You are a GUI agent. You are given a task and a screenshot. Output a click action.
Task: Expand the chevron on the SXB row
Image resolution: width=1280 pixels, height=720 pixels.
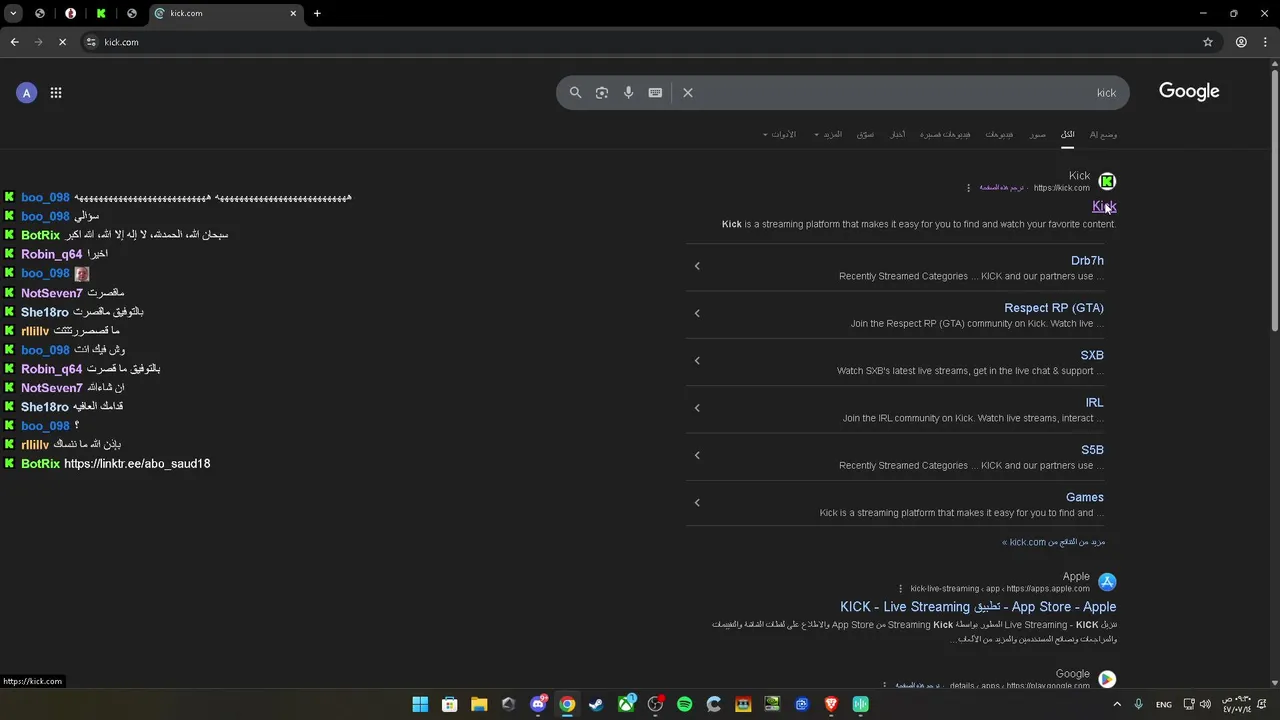click(x=697, y=360)
